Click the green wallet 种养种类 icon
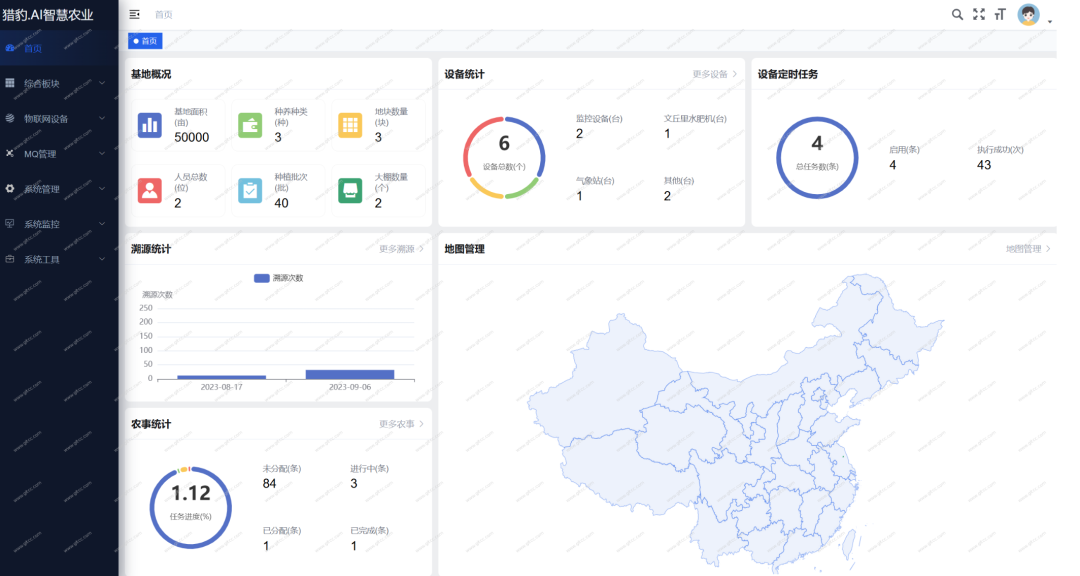This screenshot has height=576, width=1080. (250, 125)
